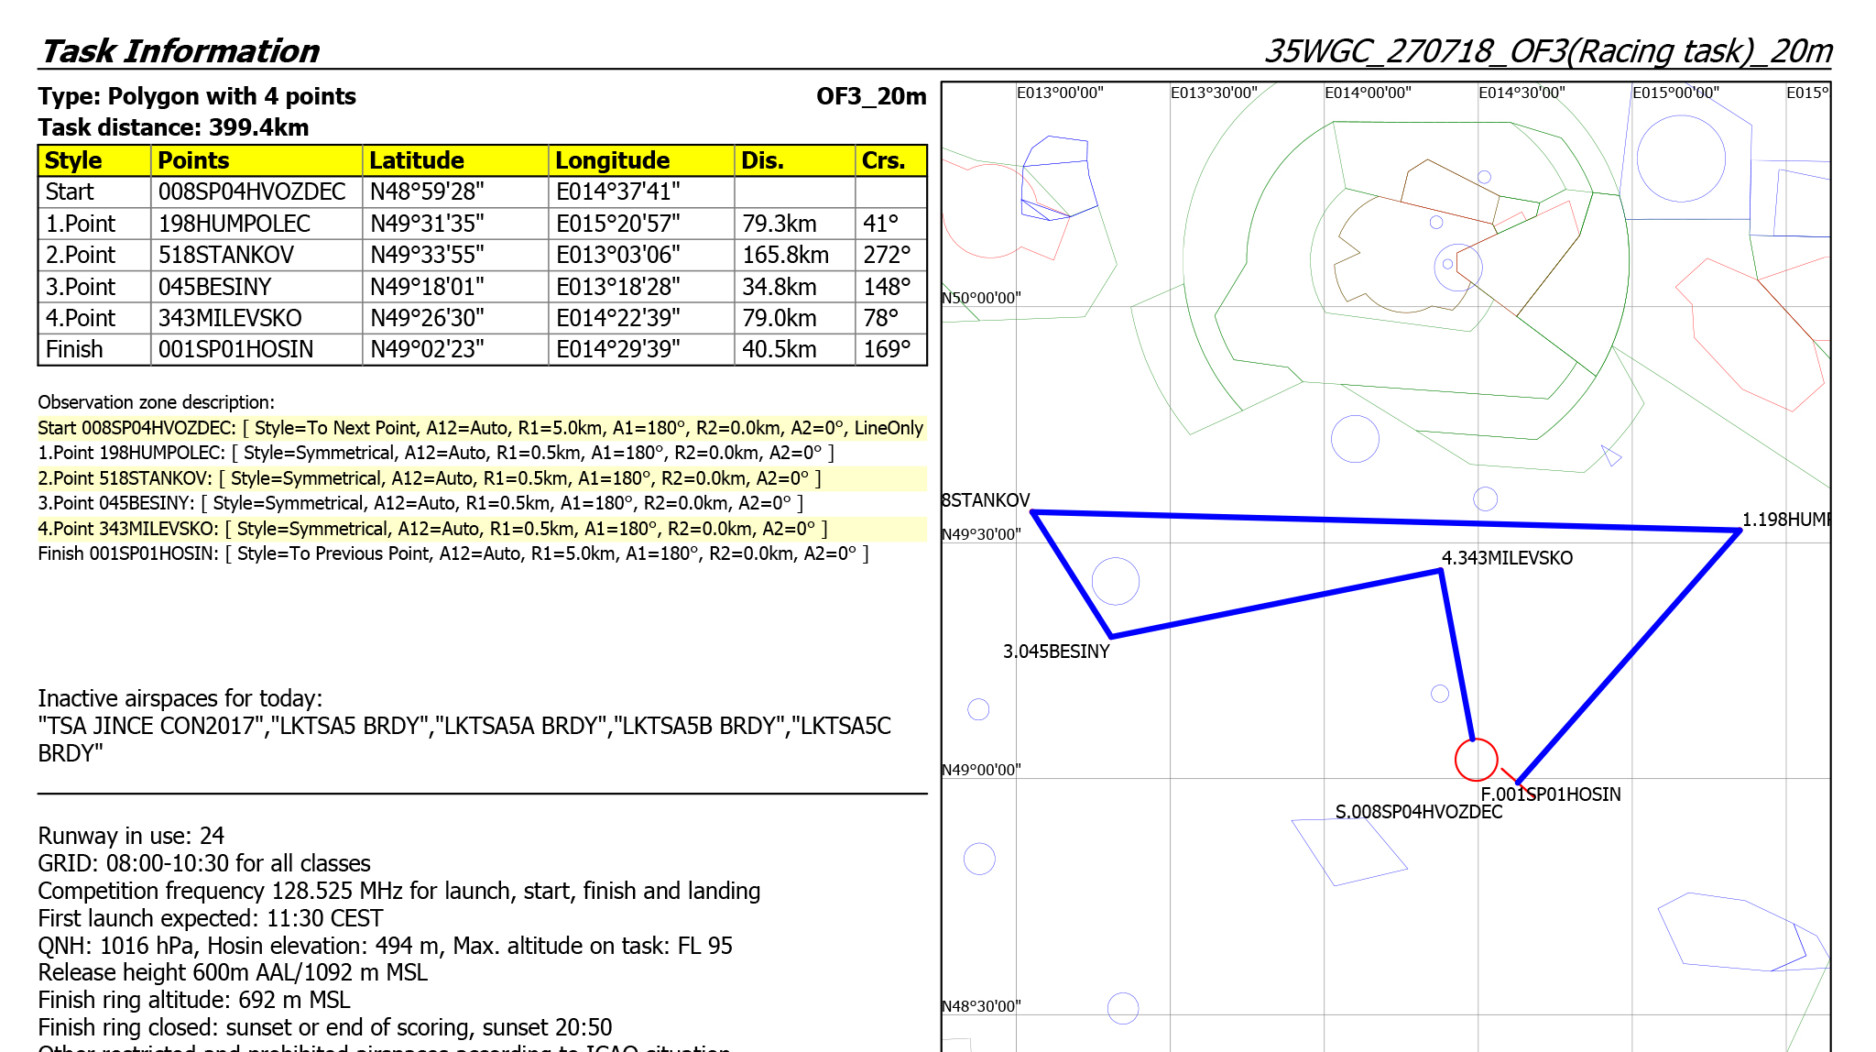This screenshot has height=1052, width=1876.
Task: Select the 008SP04HVOZDEC cell in the table
Action: click(251, 192)
